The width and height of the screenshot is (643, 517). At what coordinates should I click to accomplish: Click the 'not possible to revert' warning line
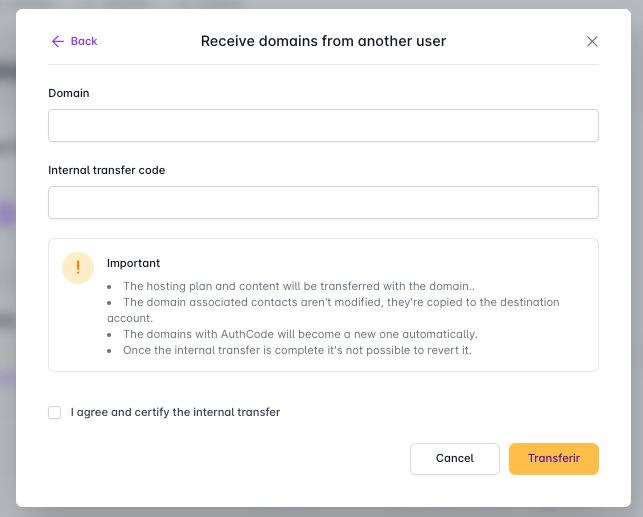pyautogui.click(x=297, y=350)
